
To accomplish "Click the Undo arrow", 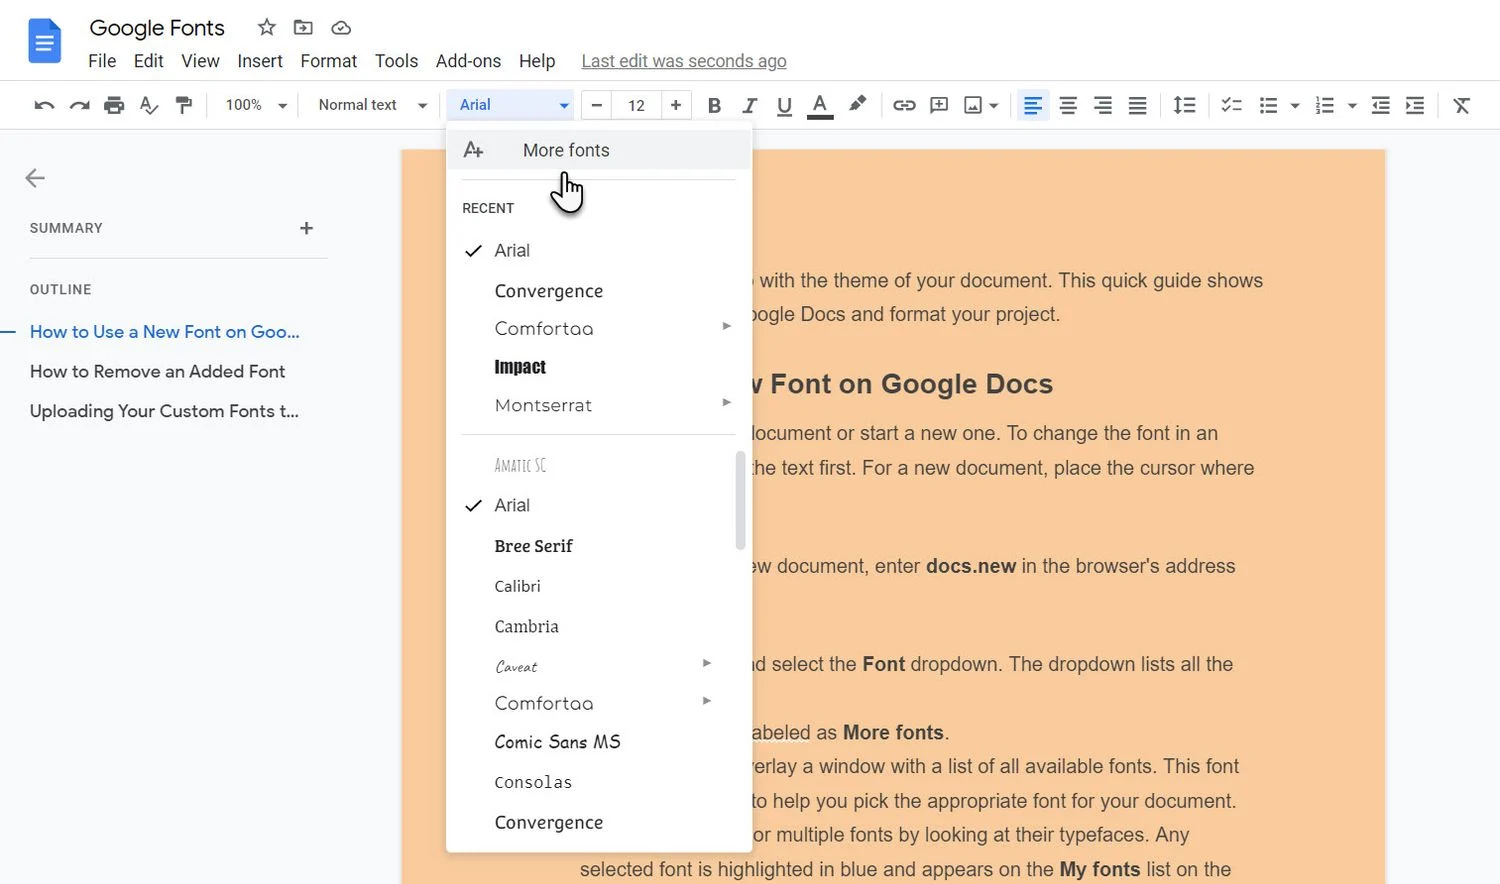I will click(44, 105).
